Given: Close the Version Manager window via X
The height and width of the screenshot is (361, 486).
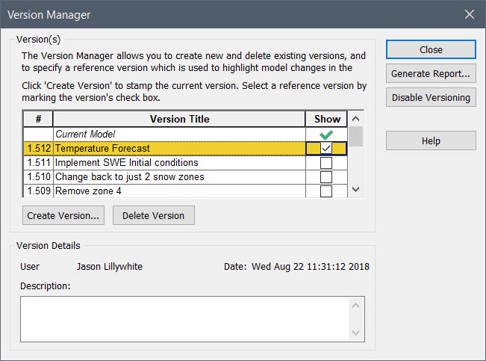Looking at the screenshot, I should [469, 14].
